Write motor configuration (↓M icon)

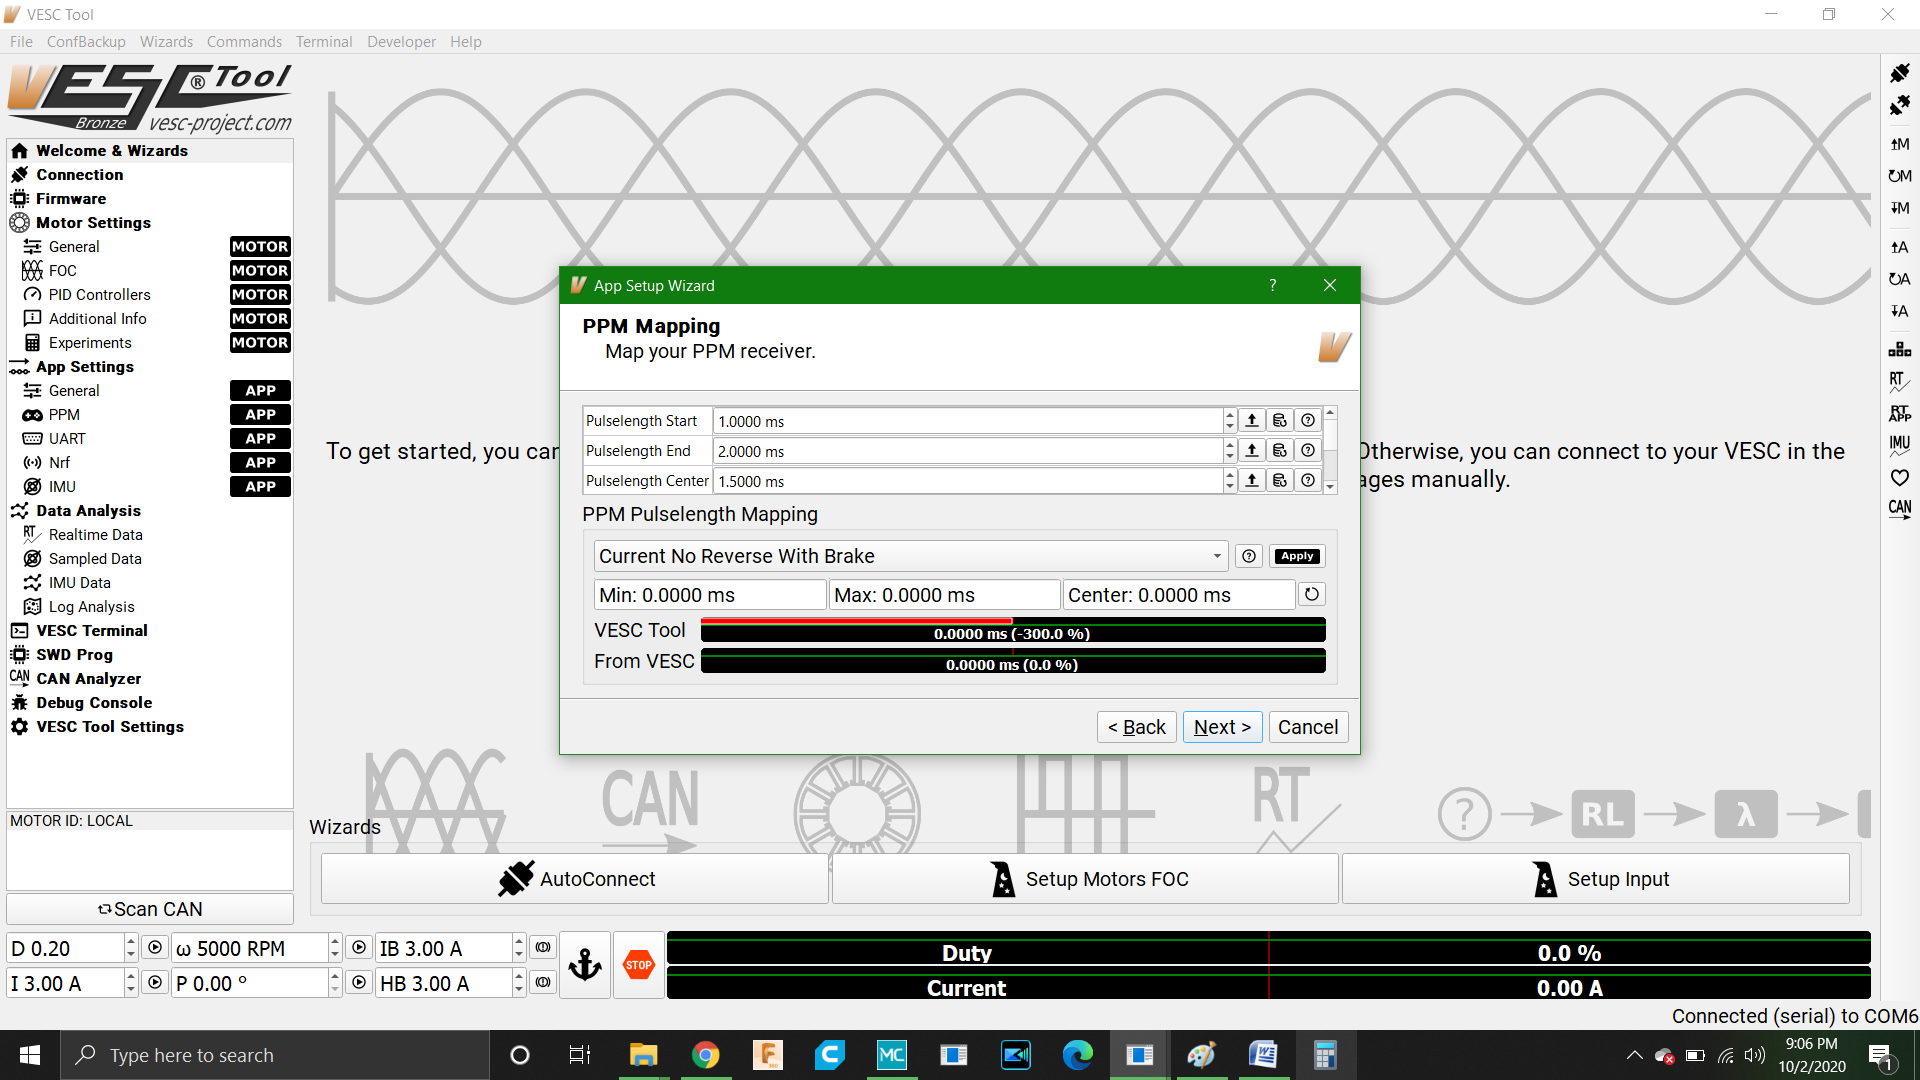point(1899,208)
